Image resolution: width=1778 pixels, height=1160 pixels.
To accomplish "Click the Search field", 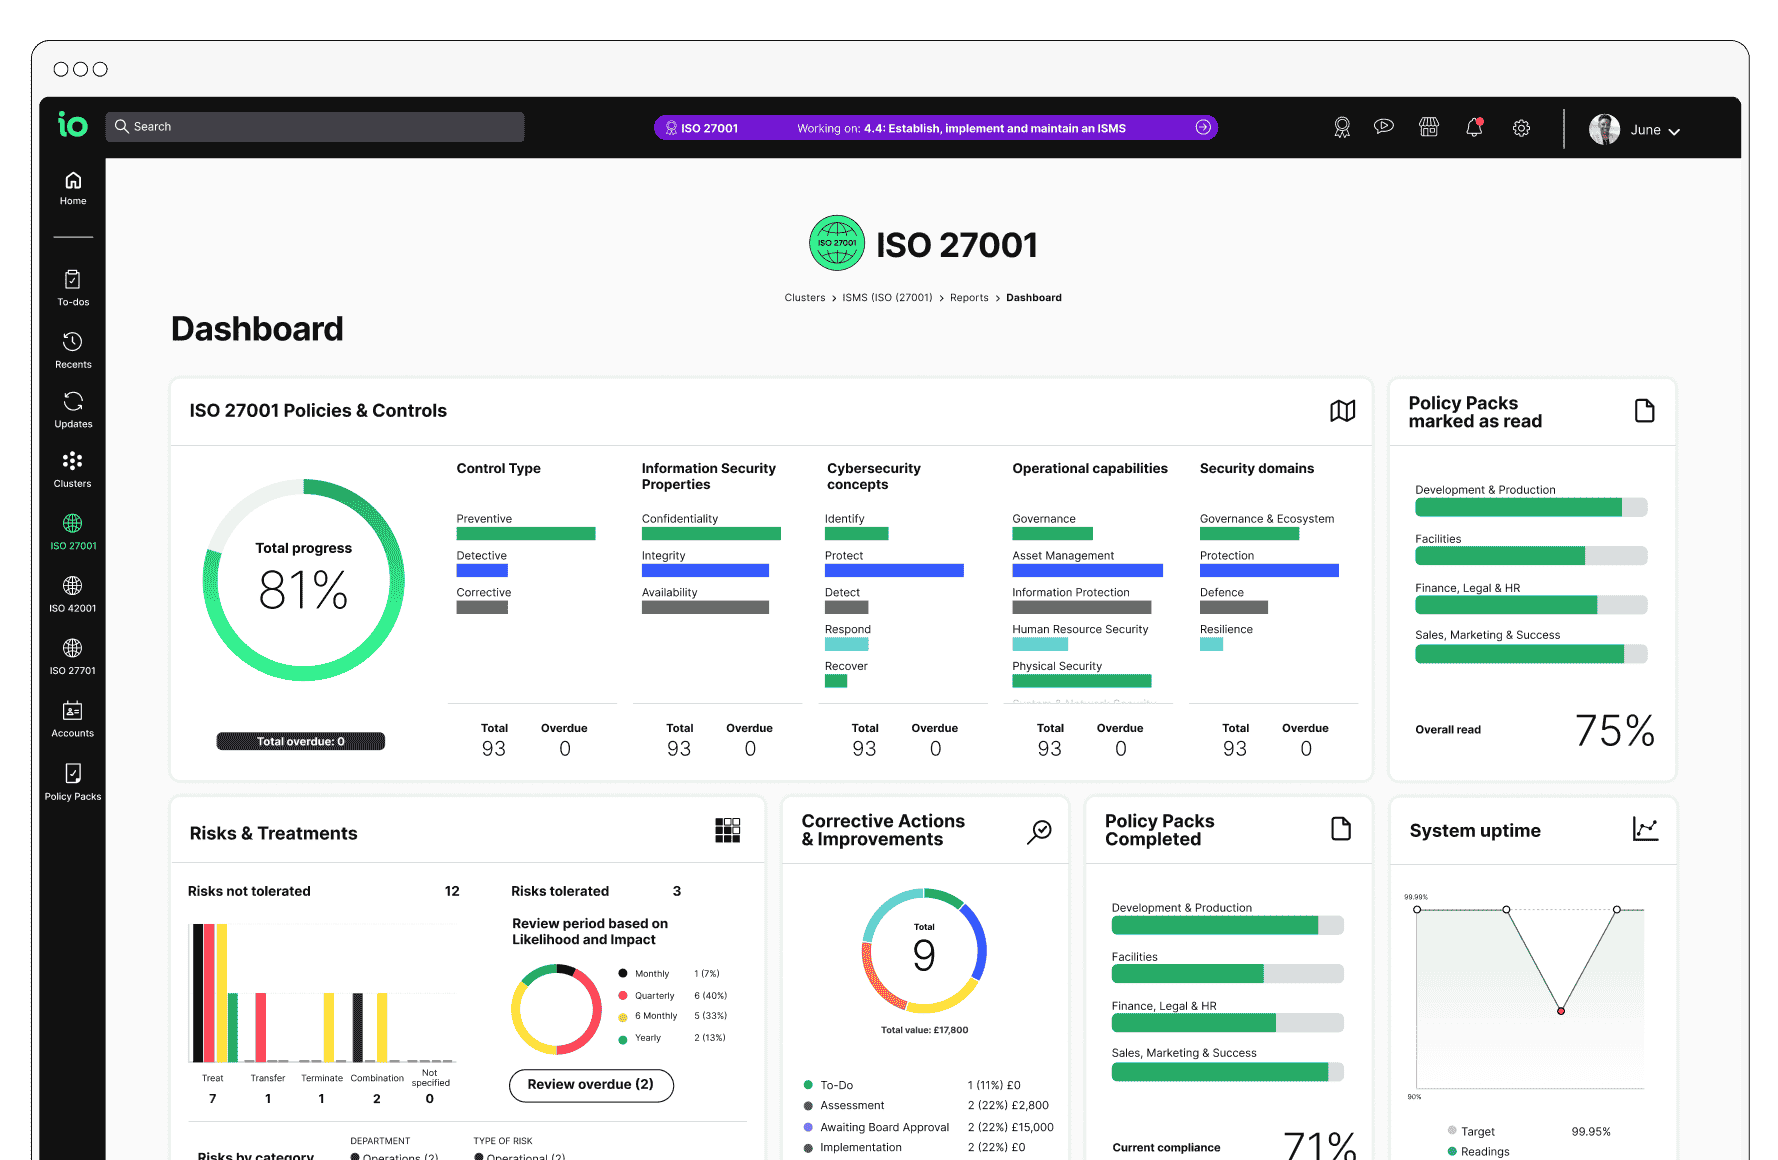I will point(315,127).
